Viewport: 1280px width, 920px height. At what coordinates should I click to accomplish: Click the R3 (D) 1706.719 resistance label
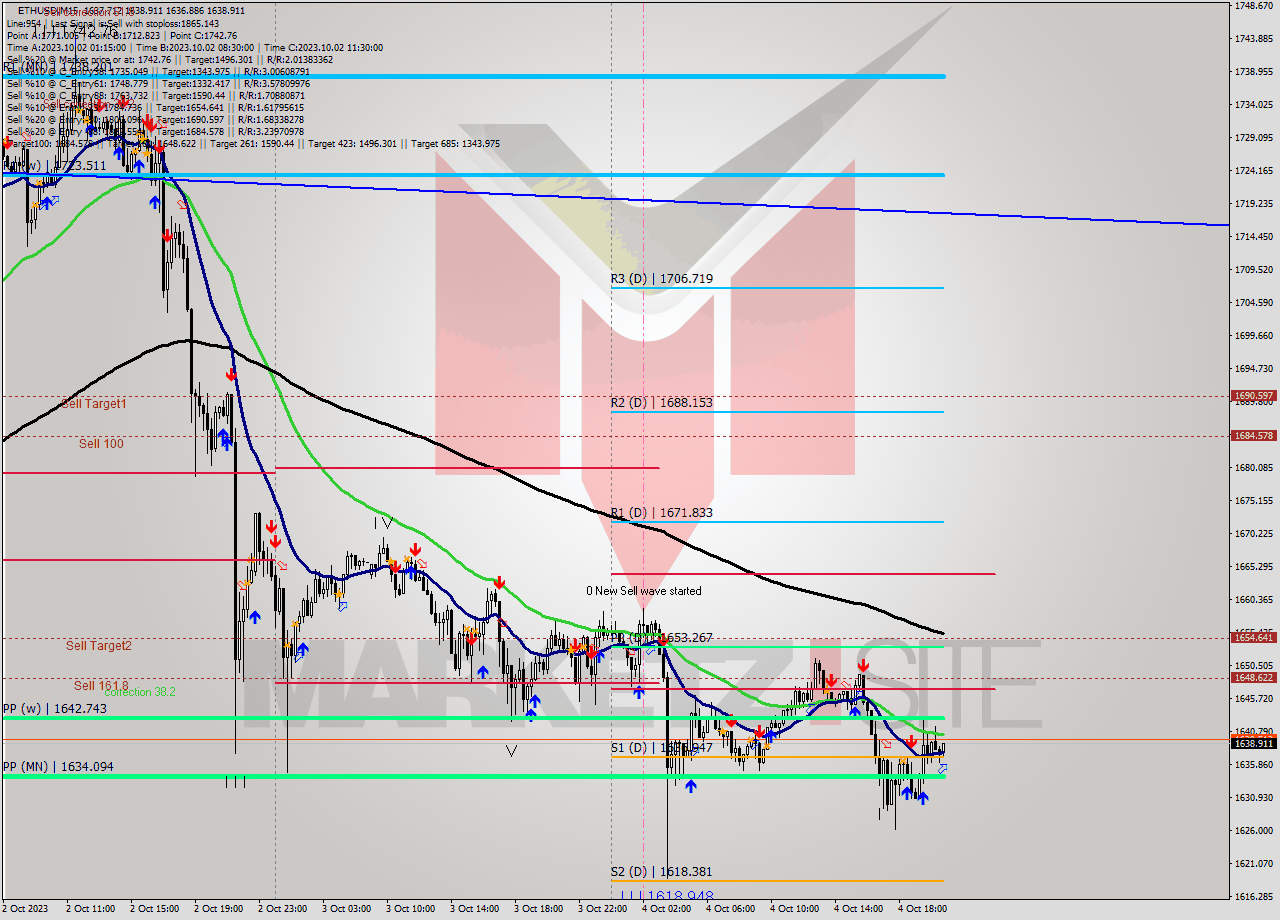click(x=662, y=279)
